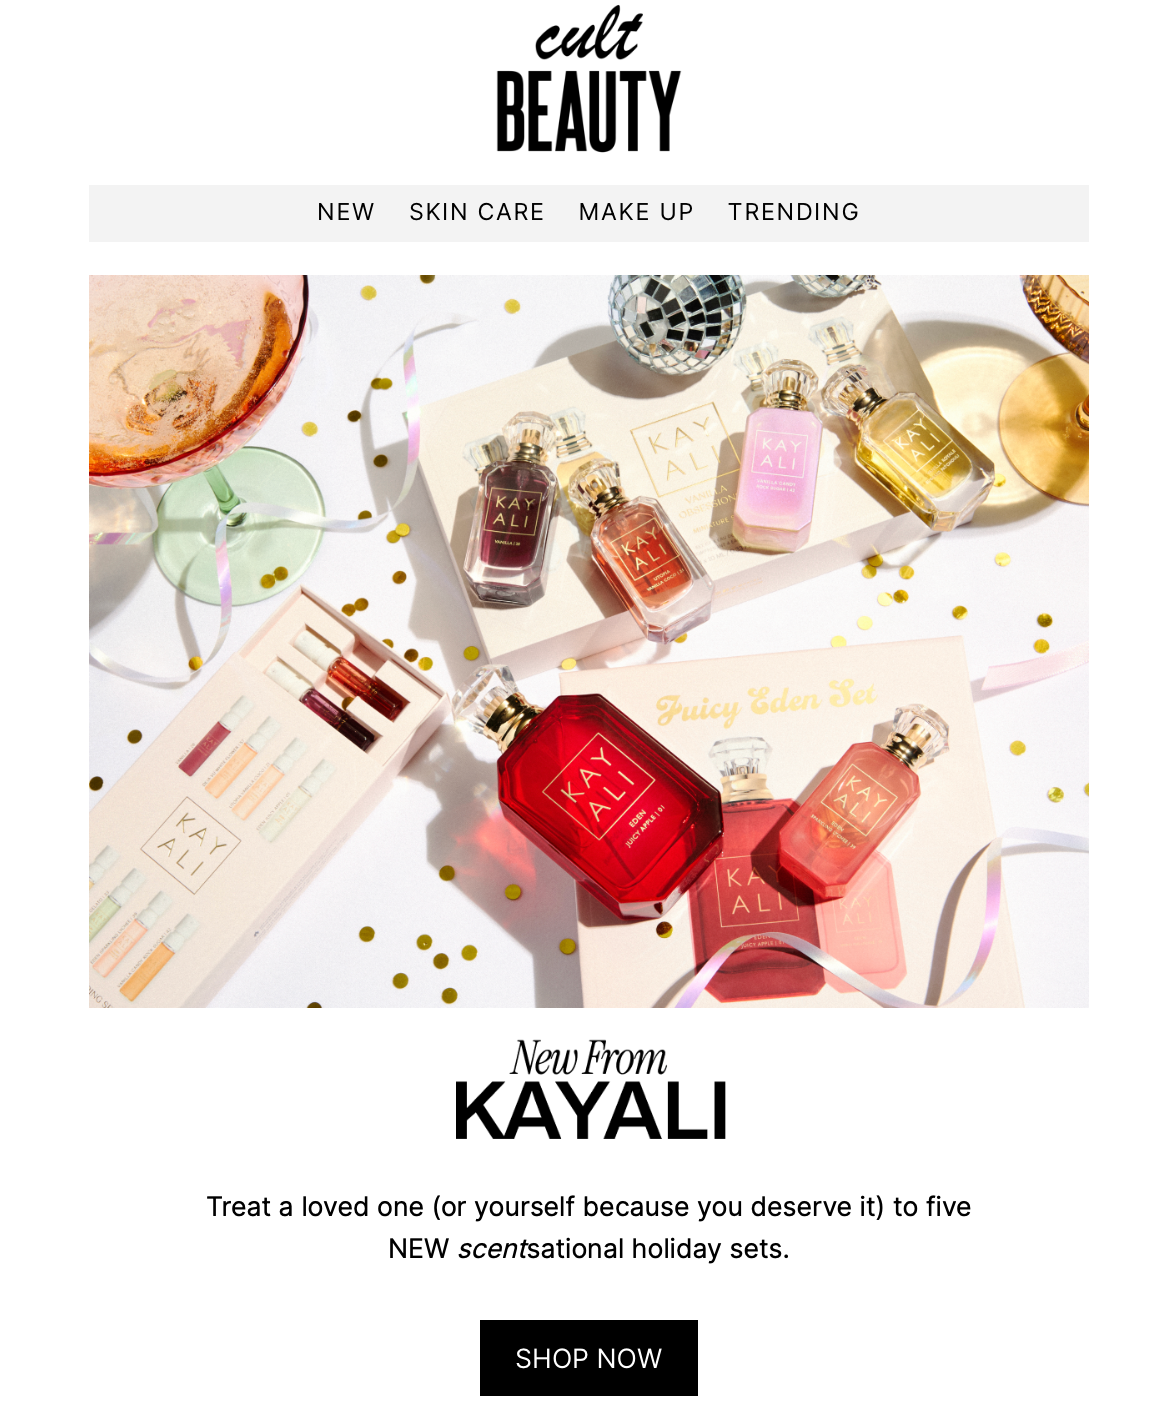
Task: Click the Cult Beauty logo
Action: (x=588, y=79)
